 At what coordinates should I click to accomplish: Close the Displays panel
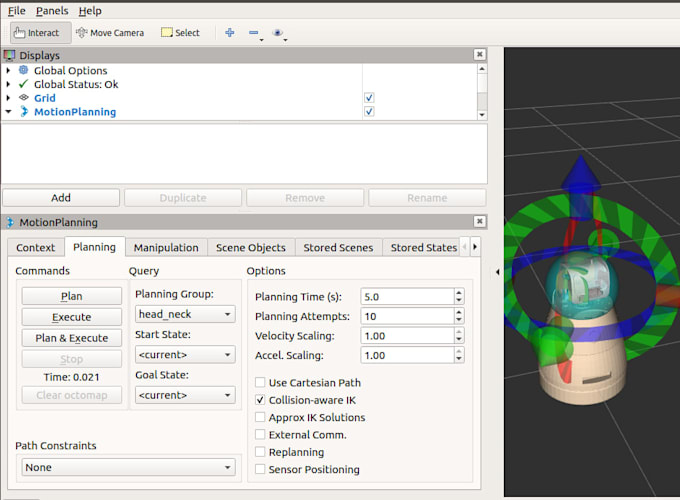[479, 55]
